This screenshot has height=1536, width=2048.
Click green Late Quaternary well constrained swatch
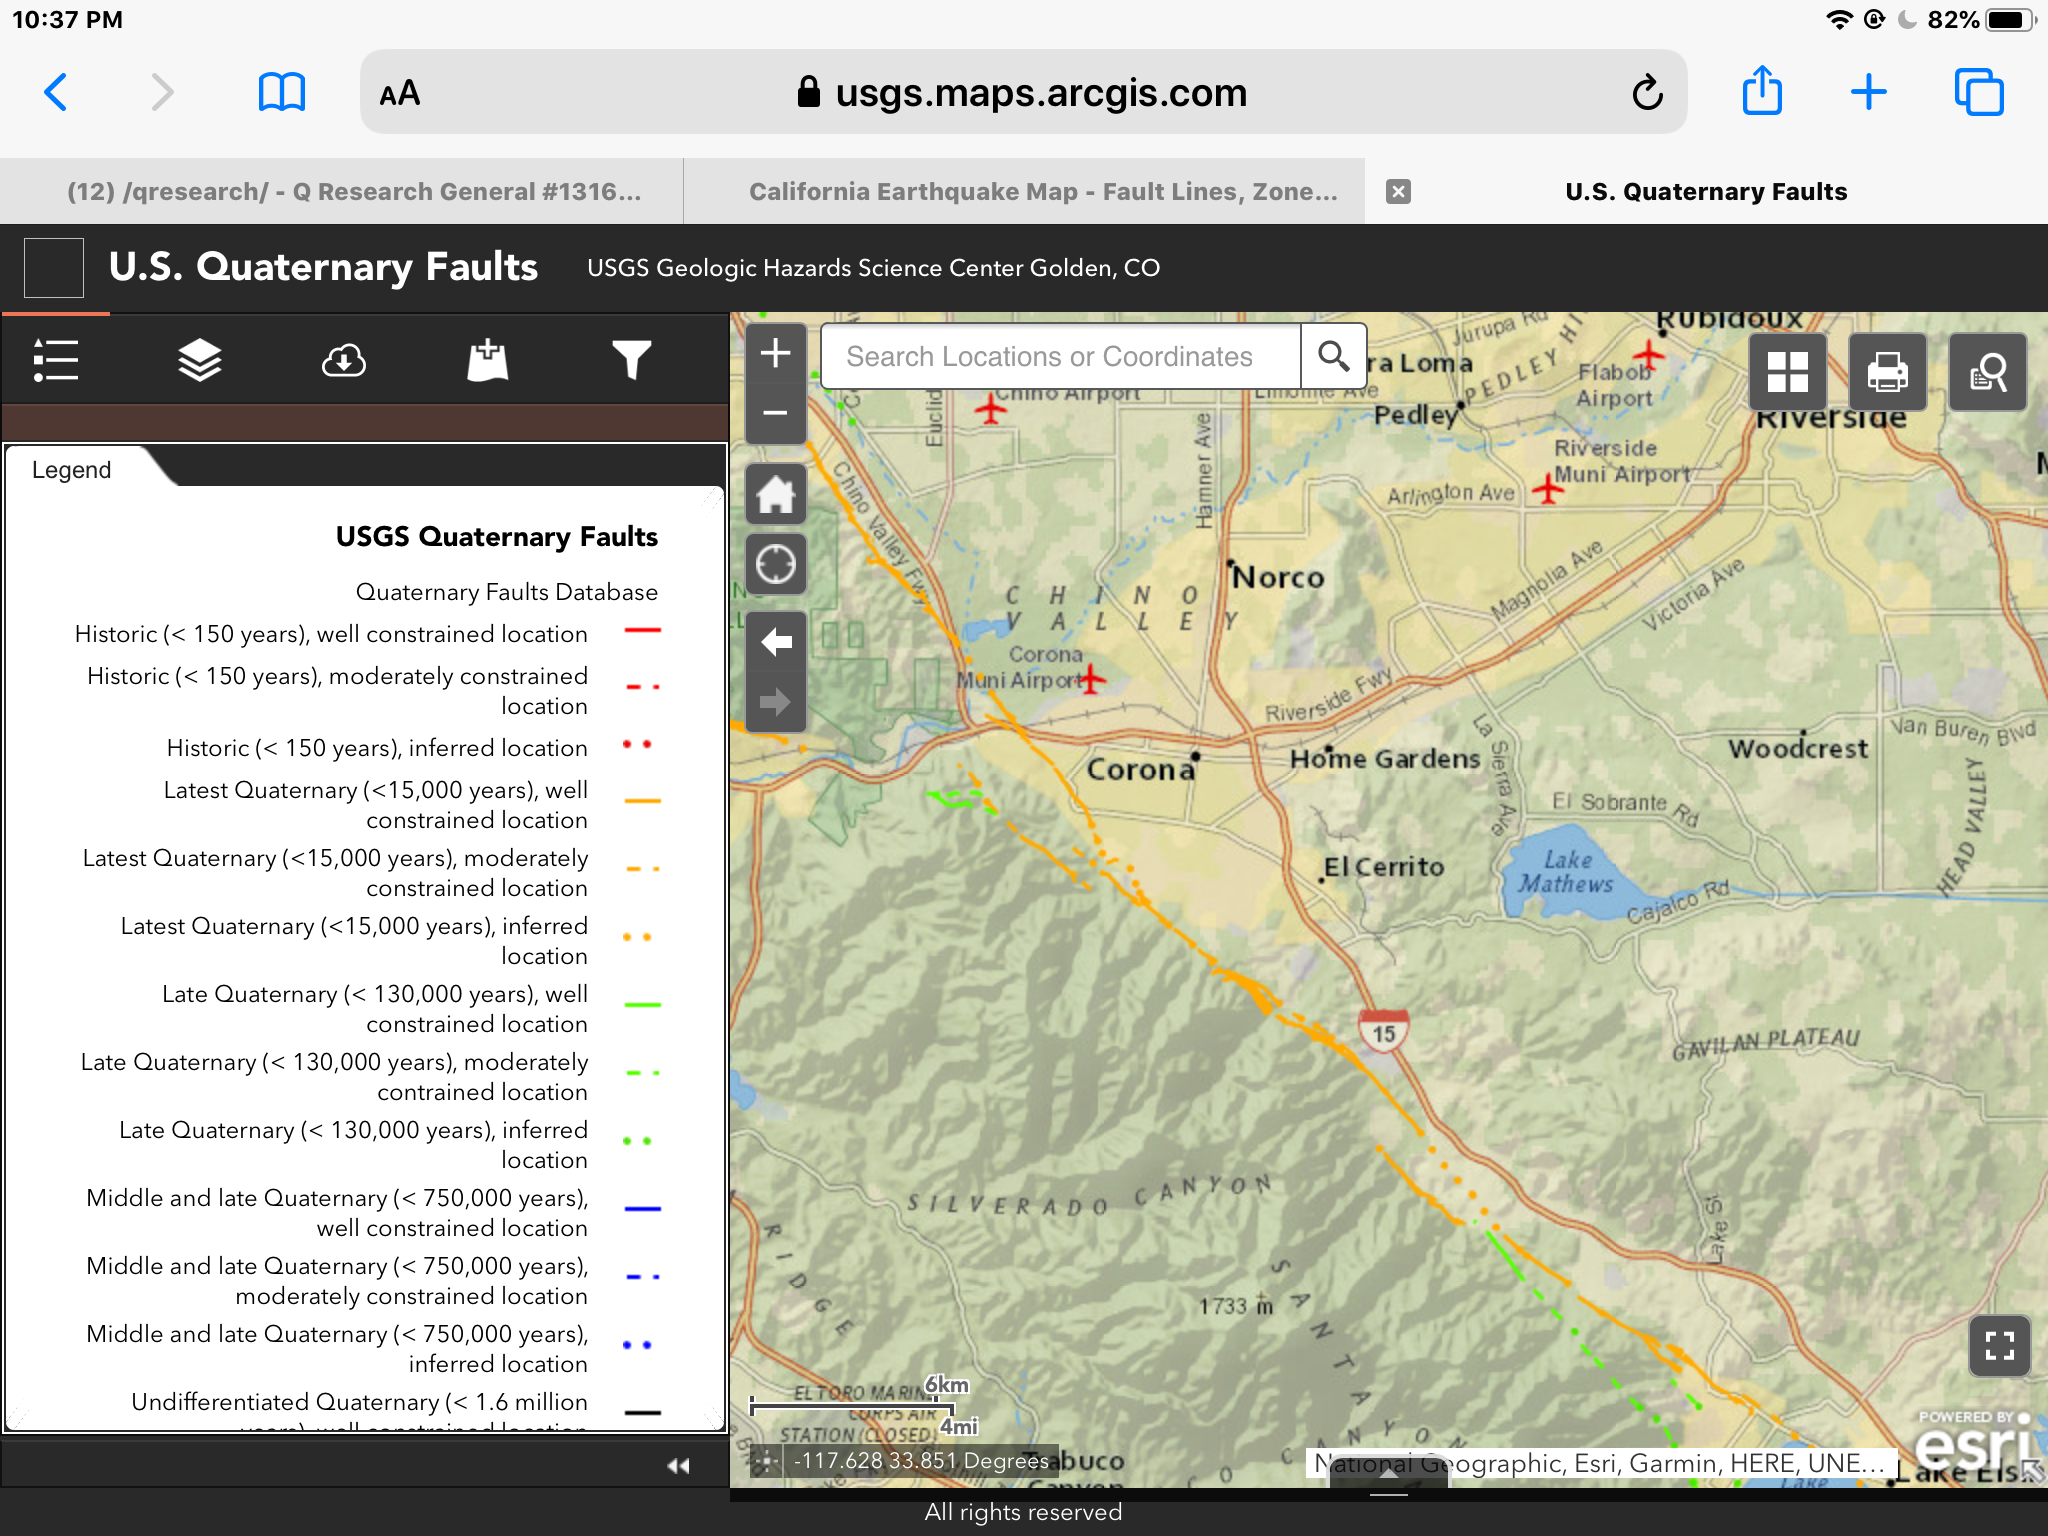642,1005
